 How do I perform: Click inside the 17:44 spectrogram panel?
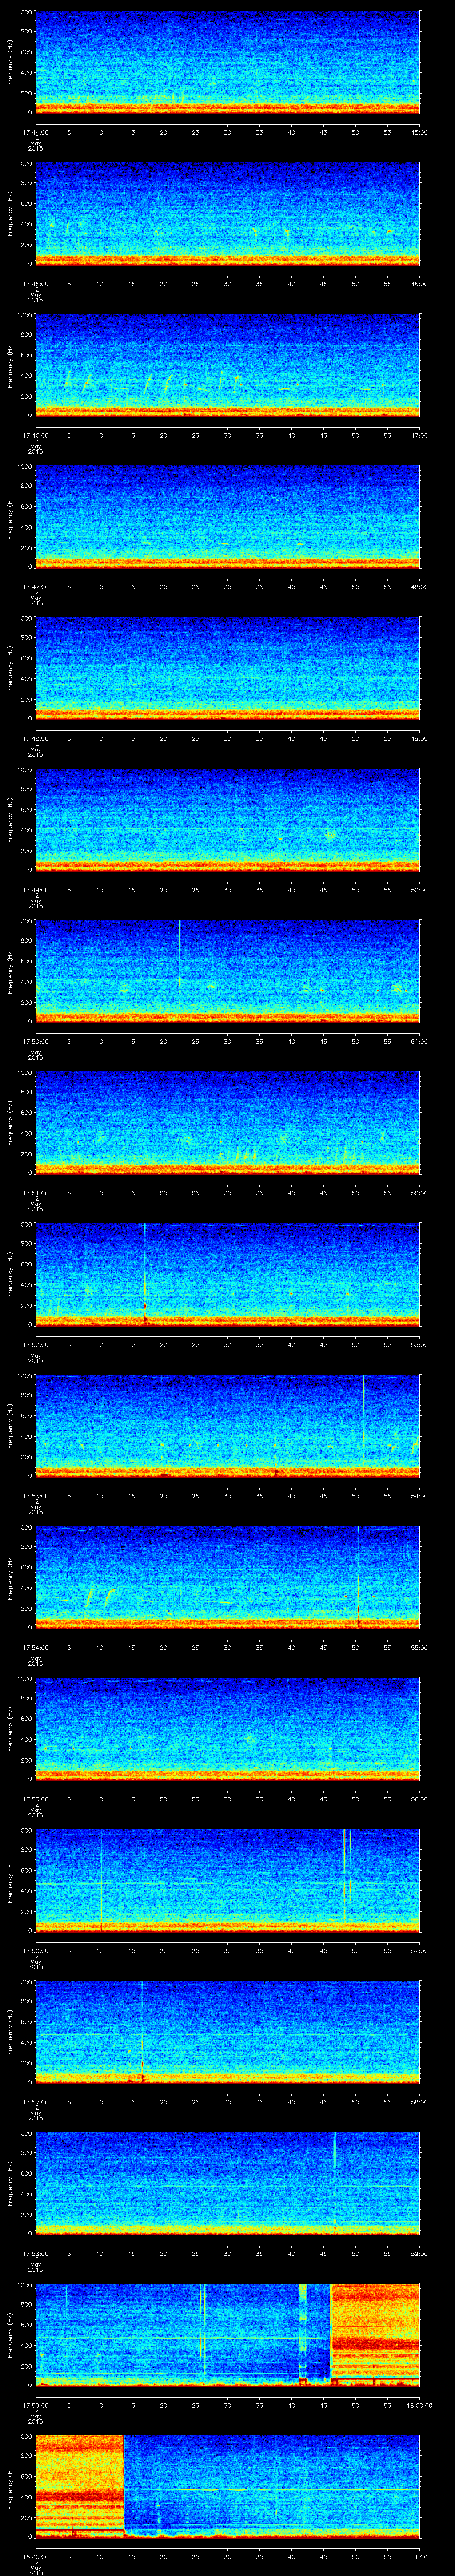click(227, 62)
